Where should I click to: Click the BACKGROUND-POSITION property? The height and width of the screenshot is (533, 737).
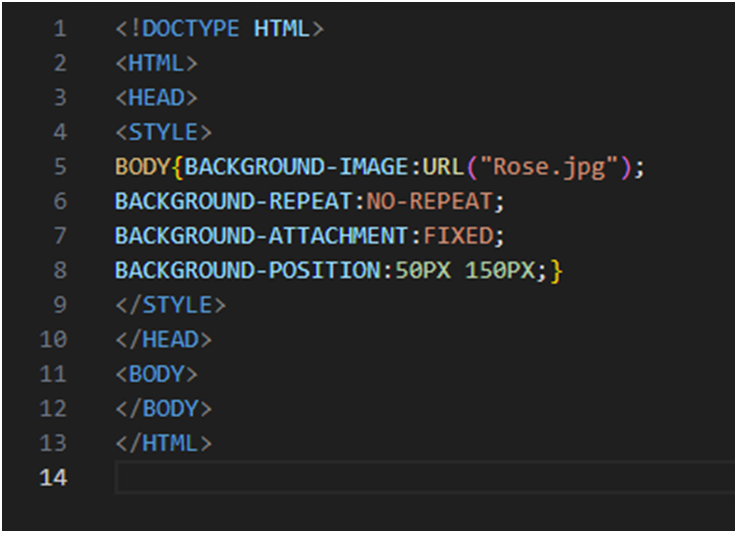click(248, 271)
